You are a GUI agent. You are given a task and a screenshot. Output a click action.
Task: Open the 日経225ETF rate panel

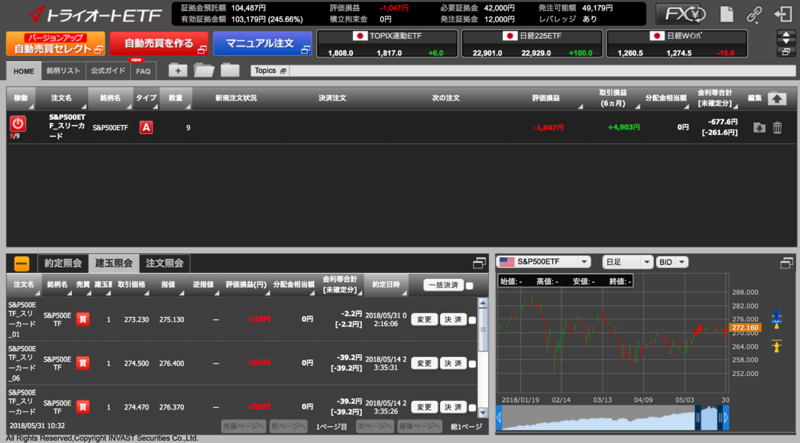point(532,43)
